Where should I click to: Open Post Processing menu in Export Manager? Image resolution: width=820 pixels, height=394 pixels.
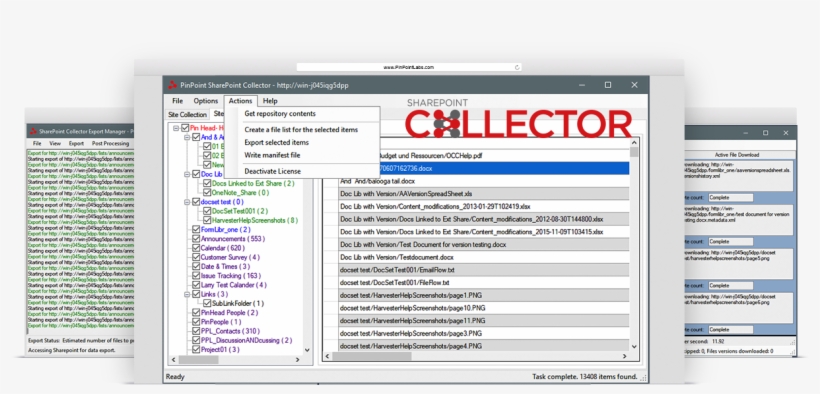click(110, 143)
